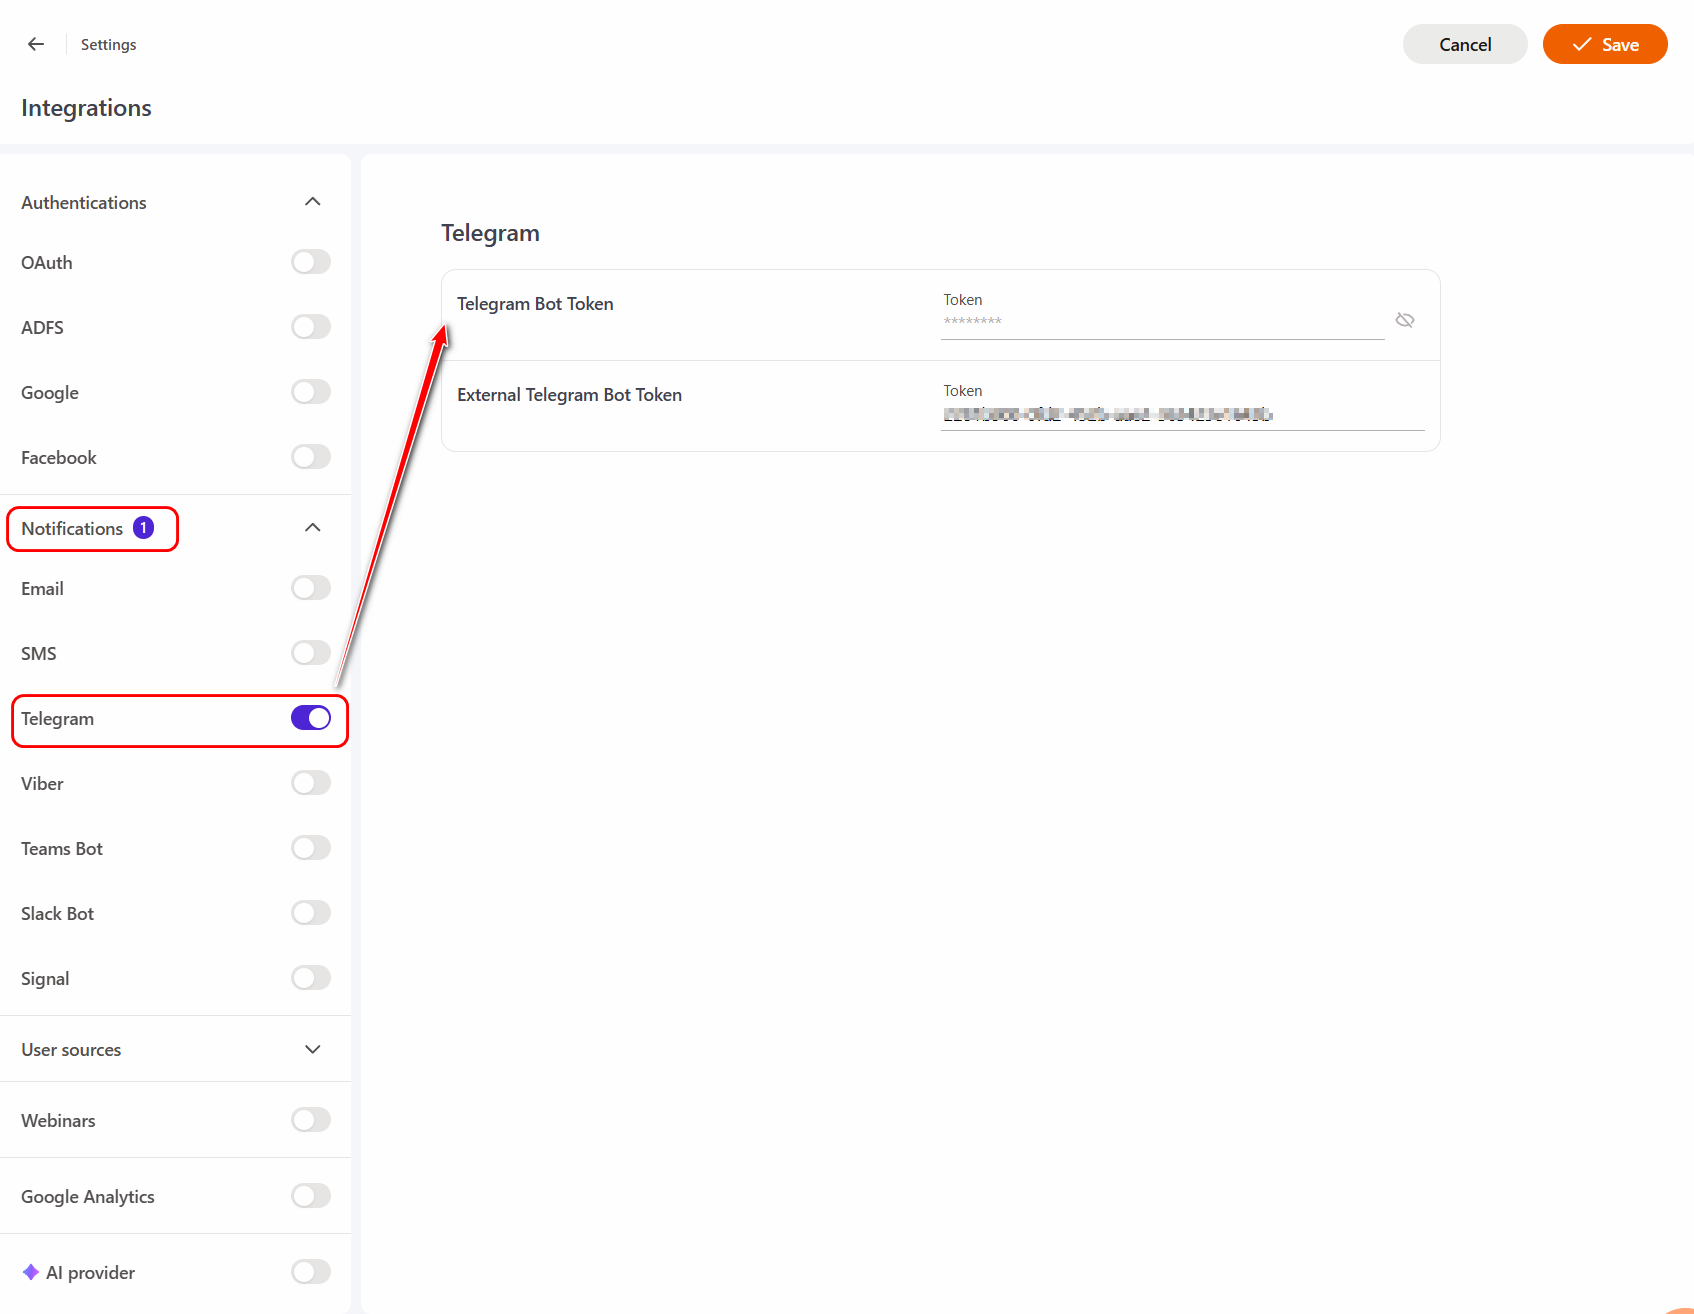Screen dimensions: 1694x1314
Task: Enable the Google Analytics toggle
Action: [x=311, y=1196]
